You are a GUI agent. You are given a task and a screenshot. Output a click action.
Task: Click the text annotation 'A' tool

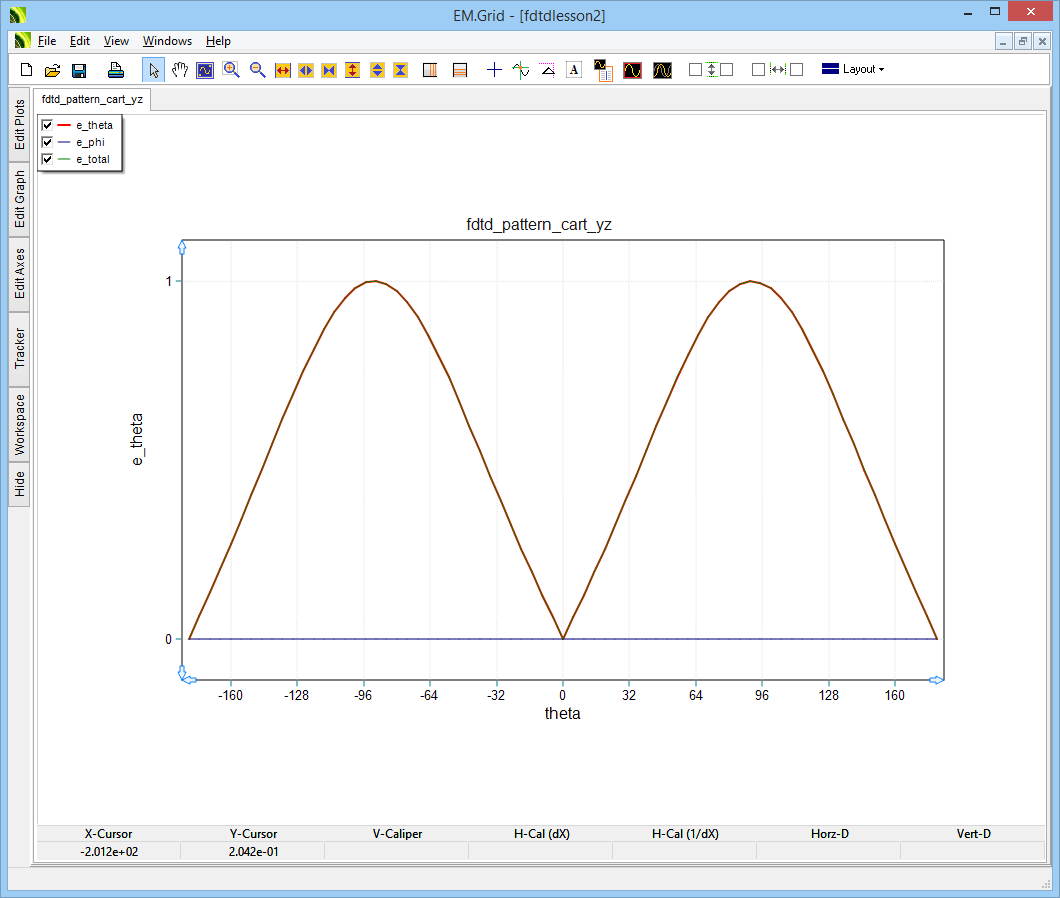click(574, 70)
